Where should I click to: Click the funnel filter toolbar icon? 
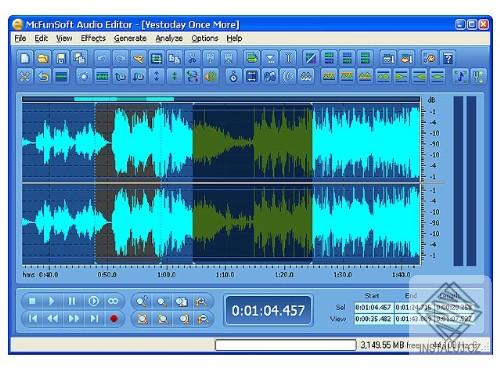click(x=270, y=58)
